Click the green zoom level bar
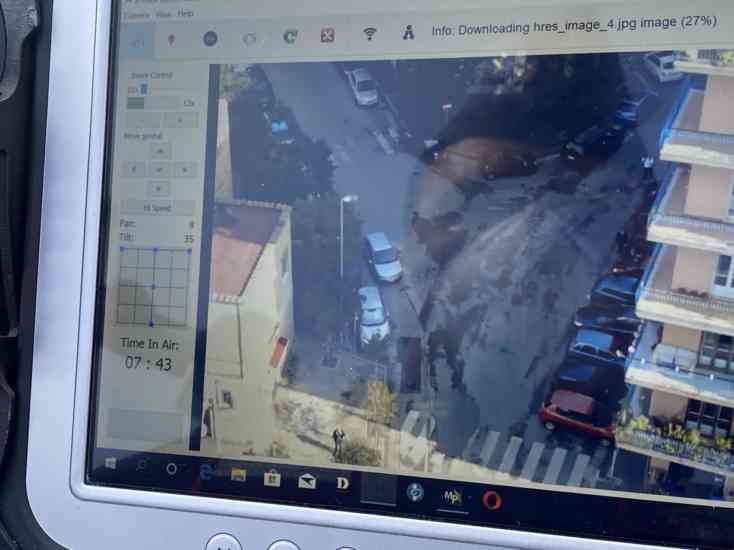Screen dimensions: 734x550 tap(136, 103)
